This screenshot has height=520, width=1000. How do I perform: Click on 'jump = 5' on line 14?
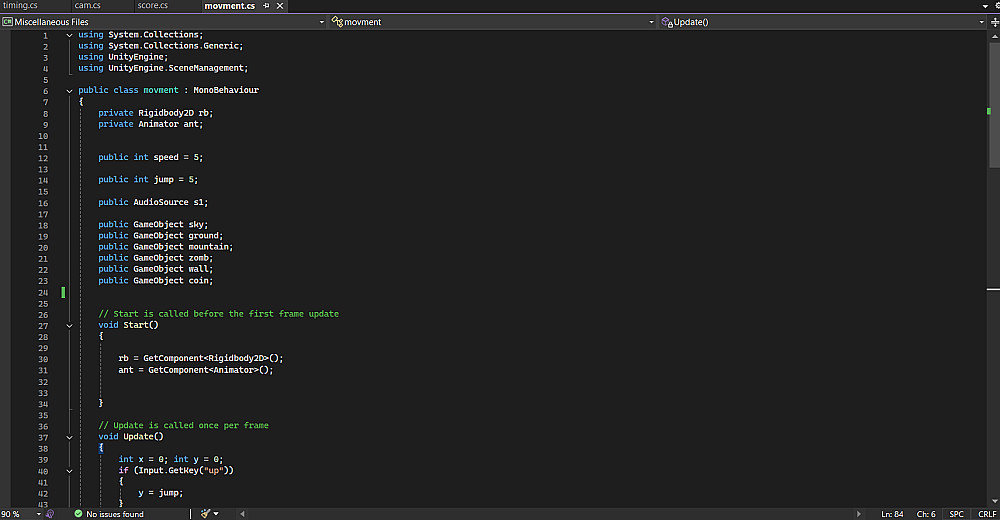pyautogui.click(x=173, y=180)
